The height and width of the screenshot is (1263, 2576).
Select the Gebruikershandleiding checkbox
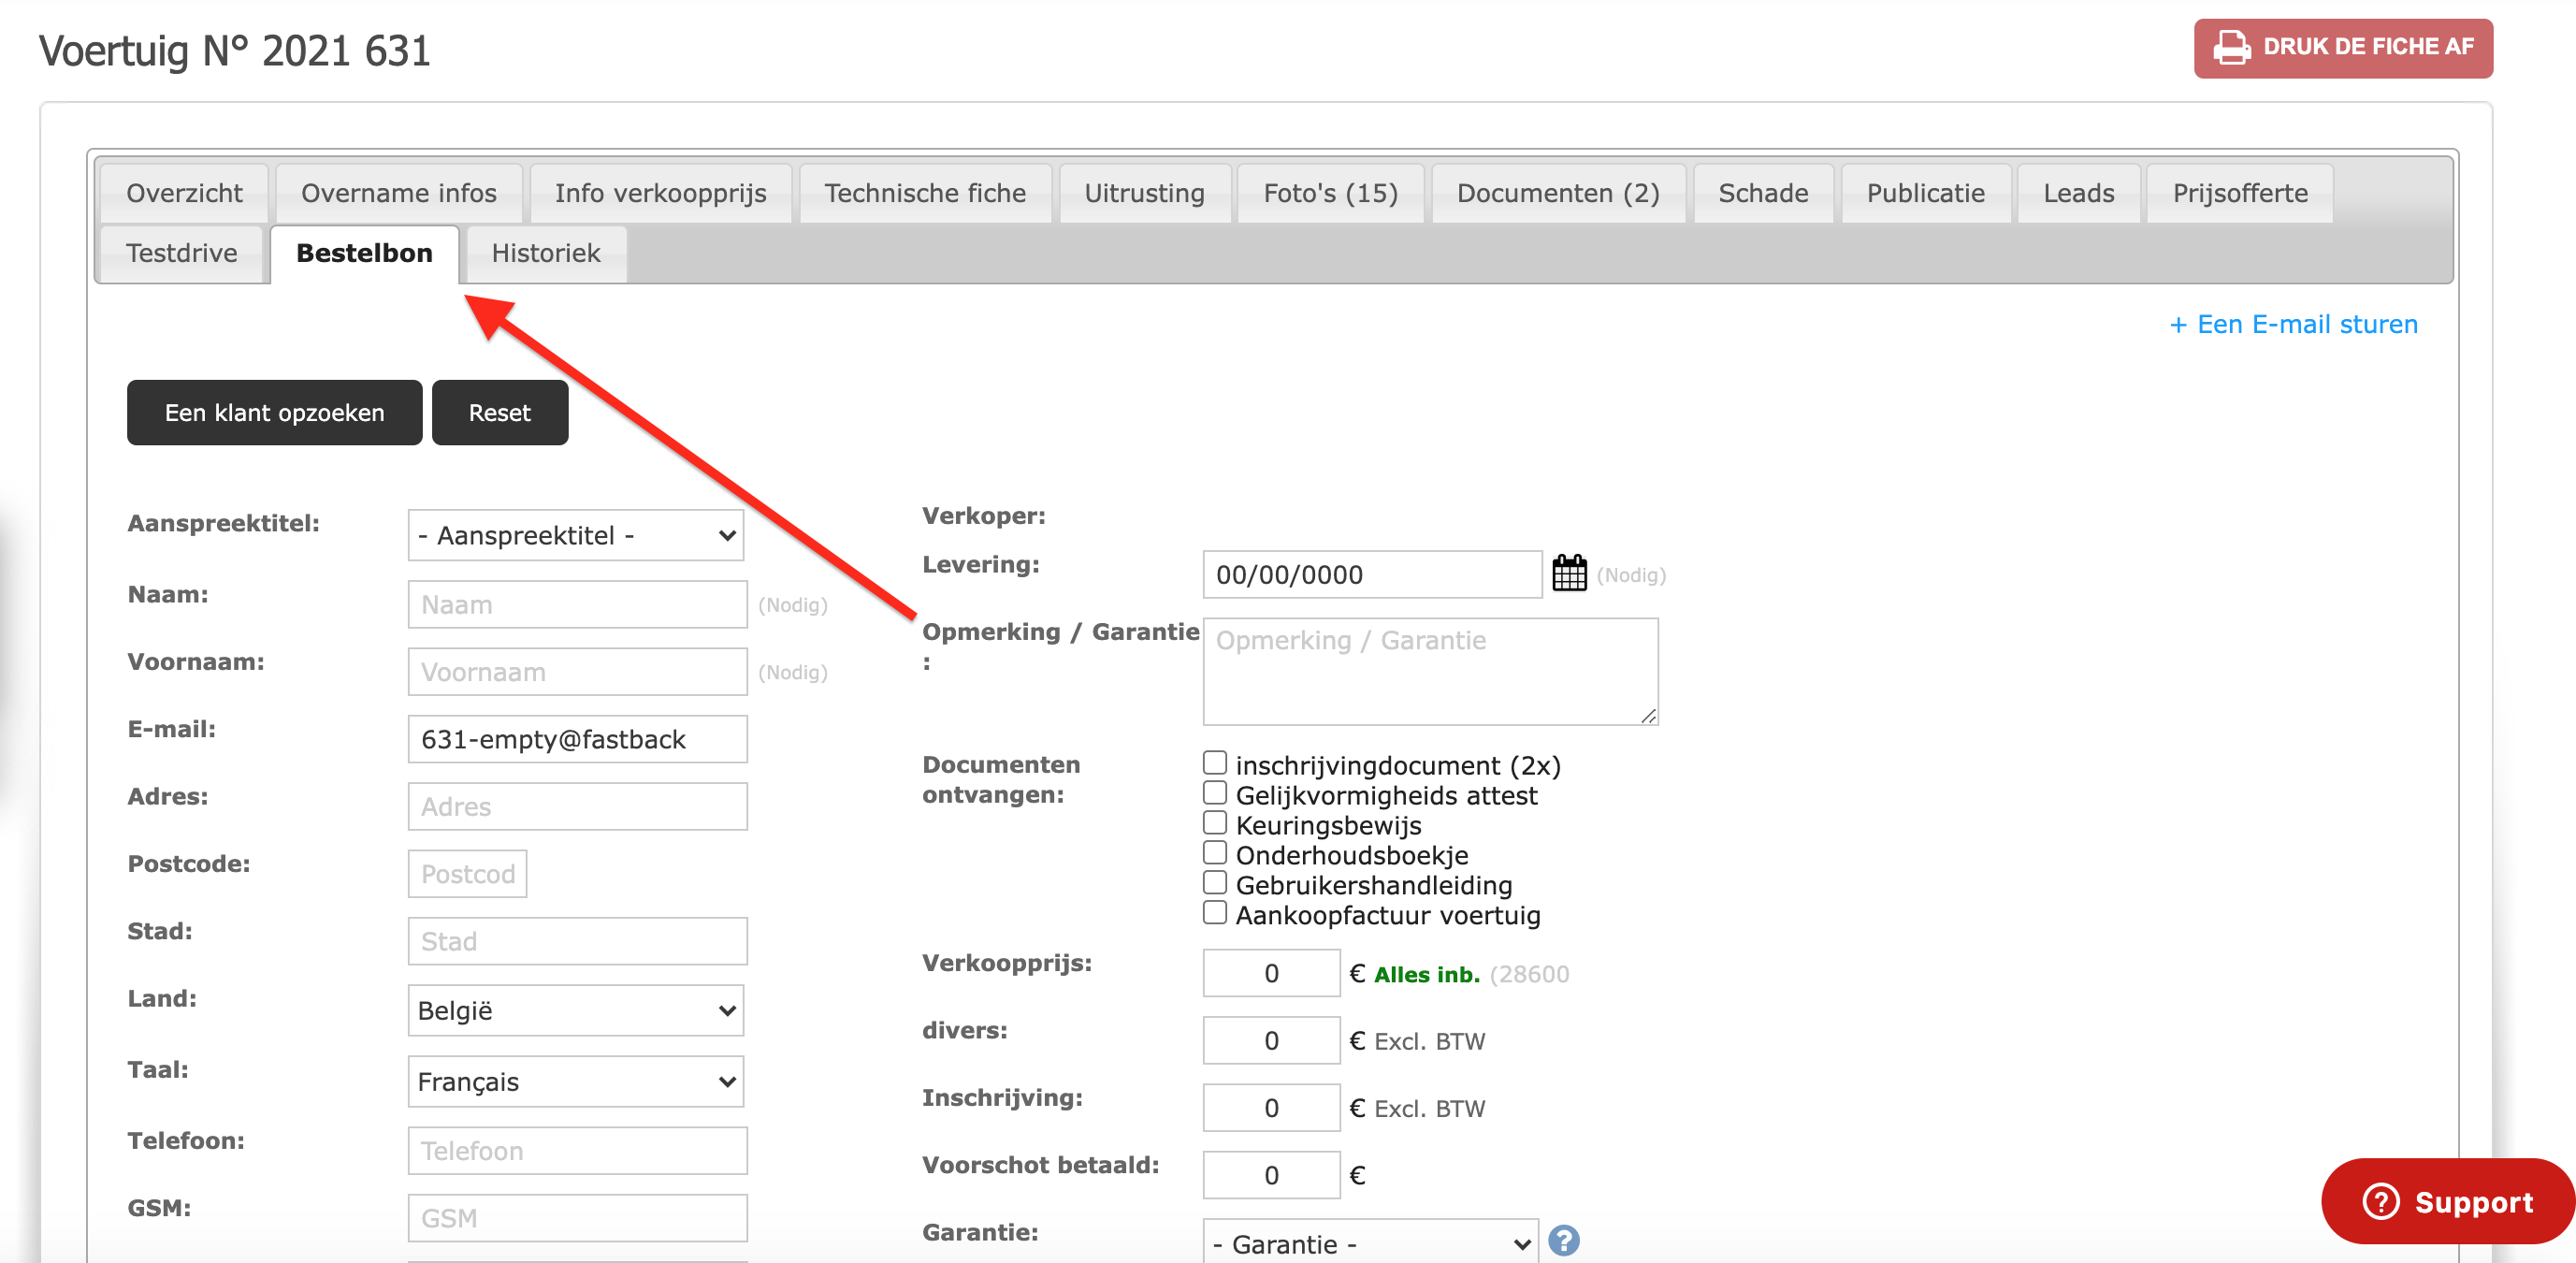coord(1214,883)
